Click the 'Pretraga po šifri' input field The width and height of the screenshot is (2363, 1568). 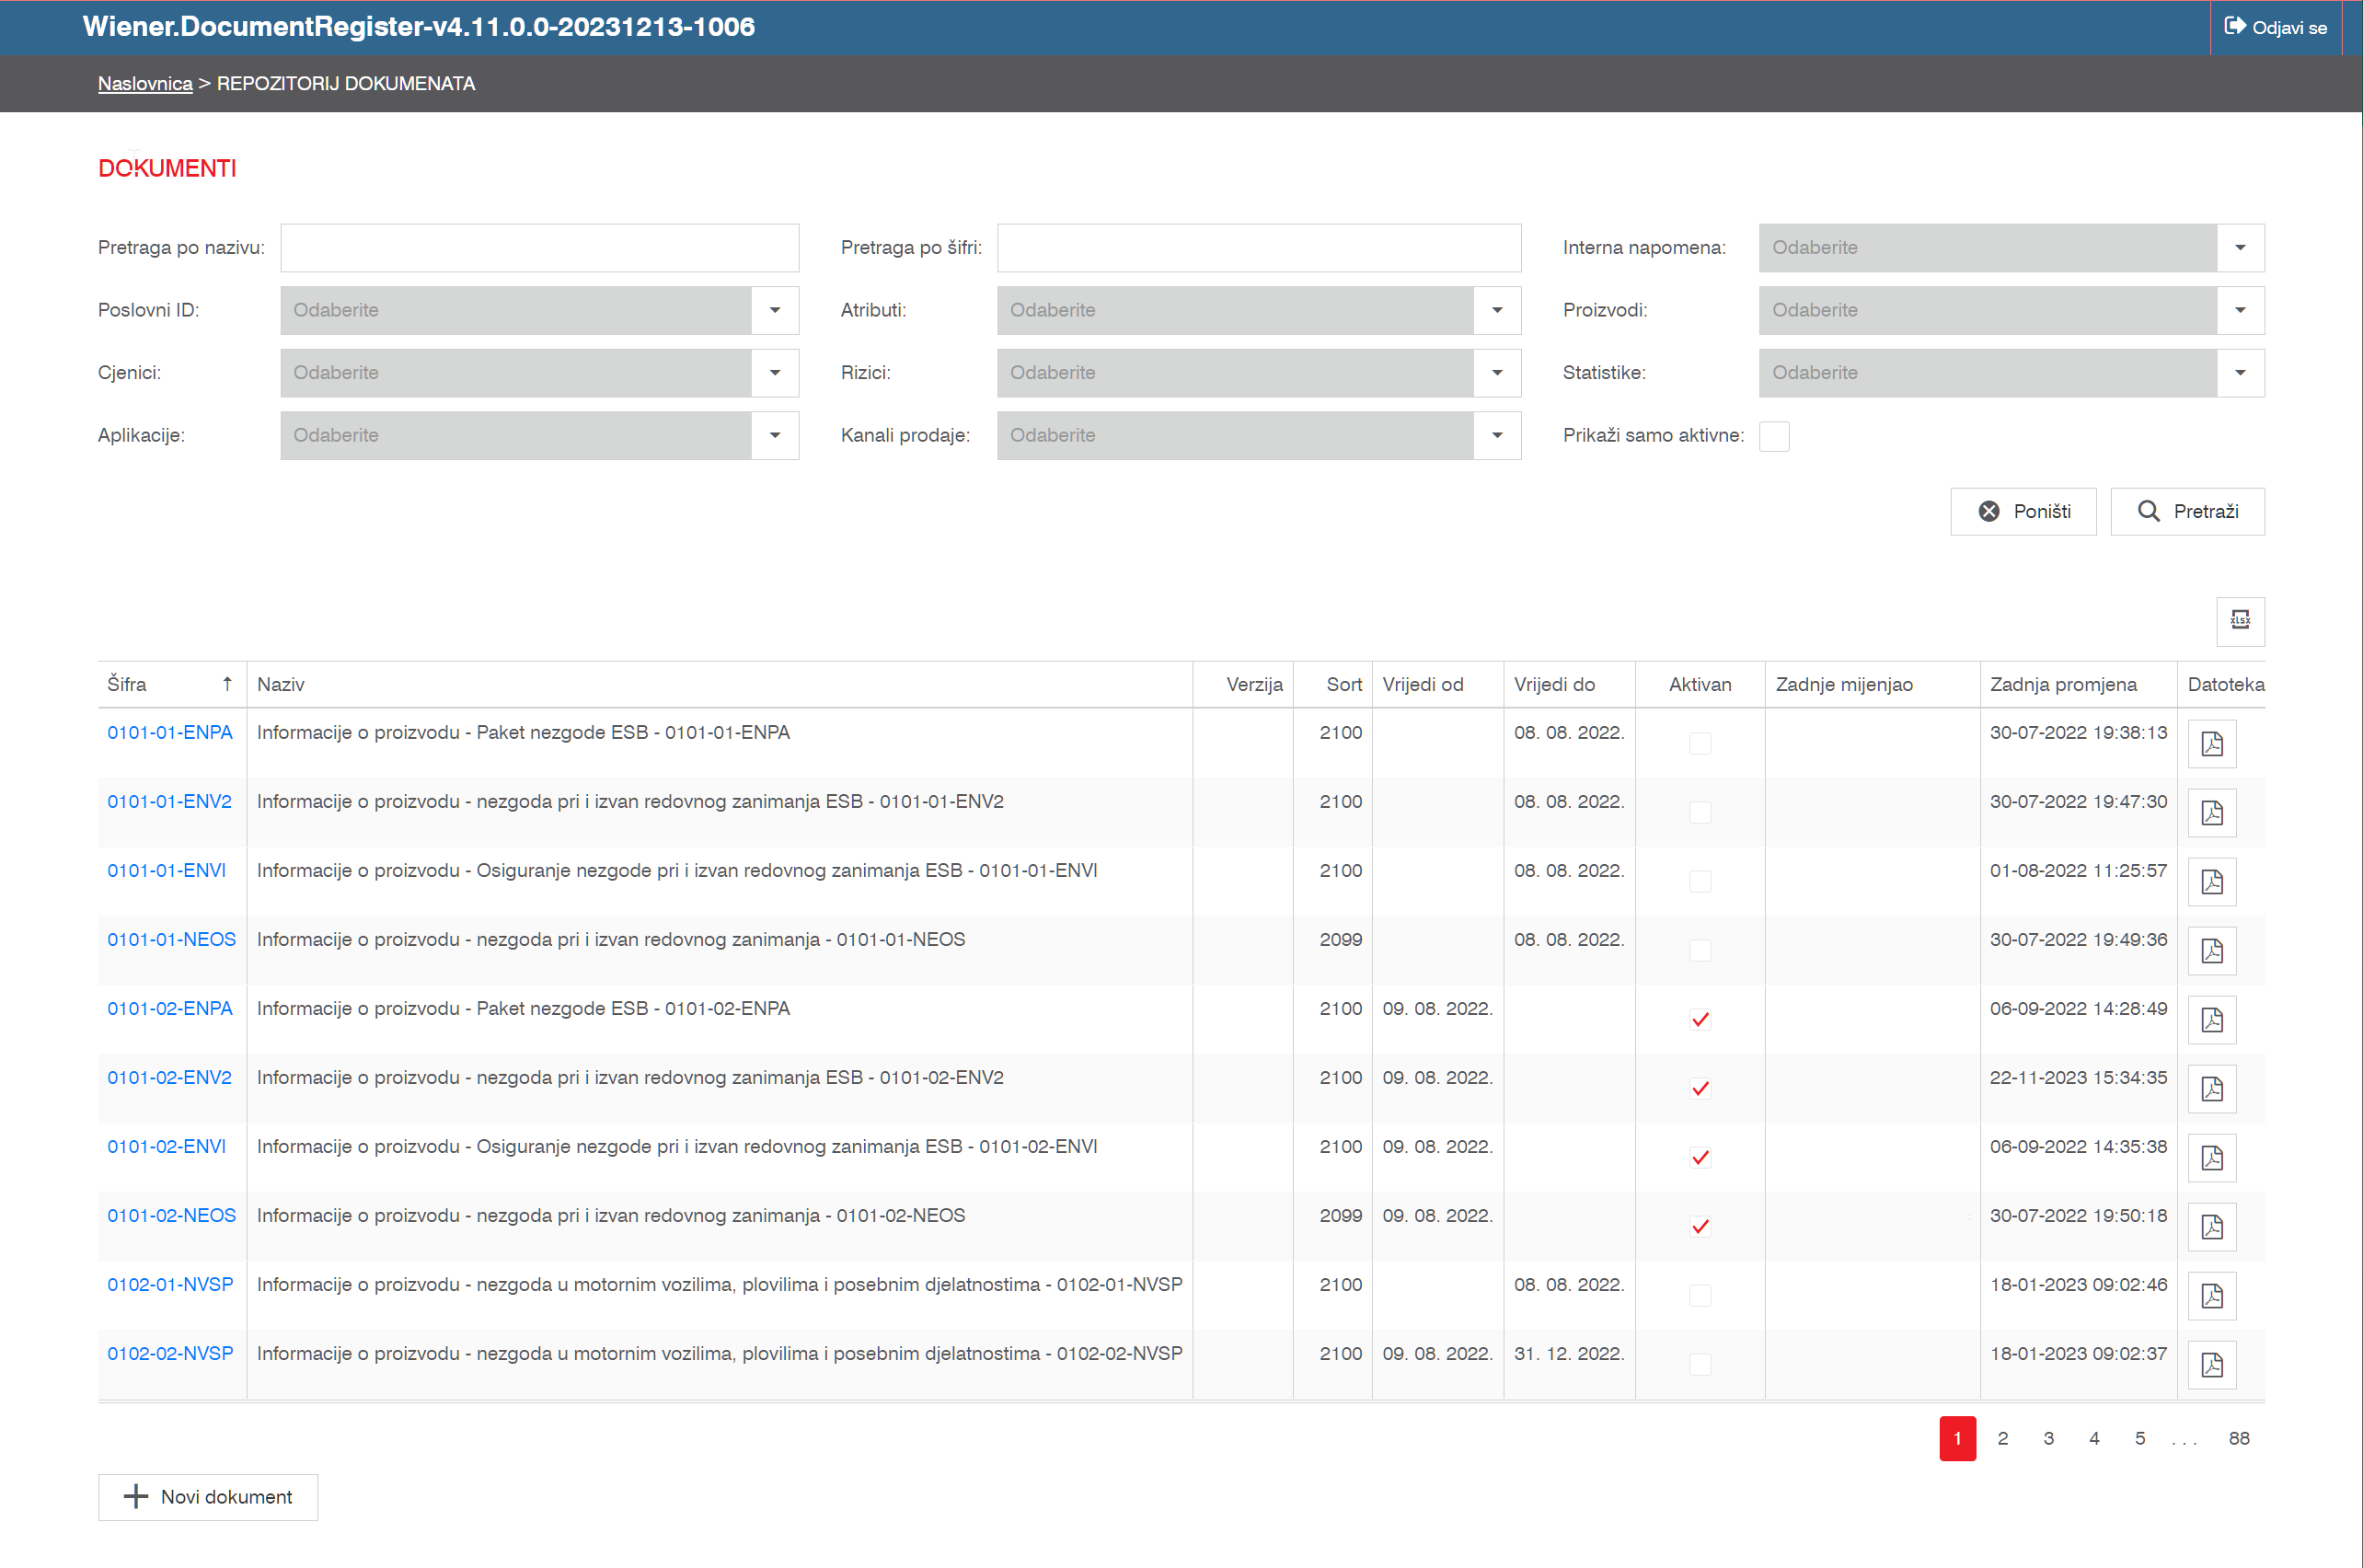(1258, 247)
